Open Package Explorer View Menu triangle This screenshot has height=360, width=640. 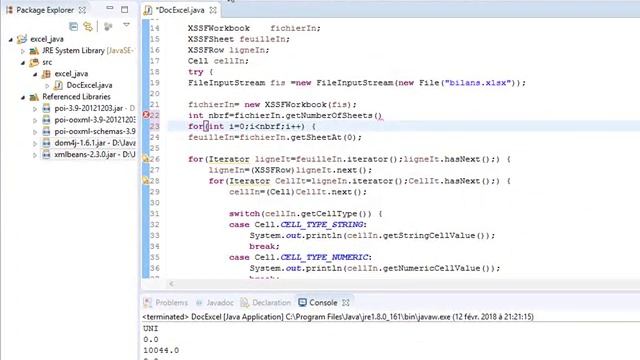(127, 25)
